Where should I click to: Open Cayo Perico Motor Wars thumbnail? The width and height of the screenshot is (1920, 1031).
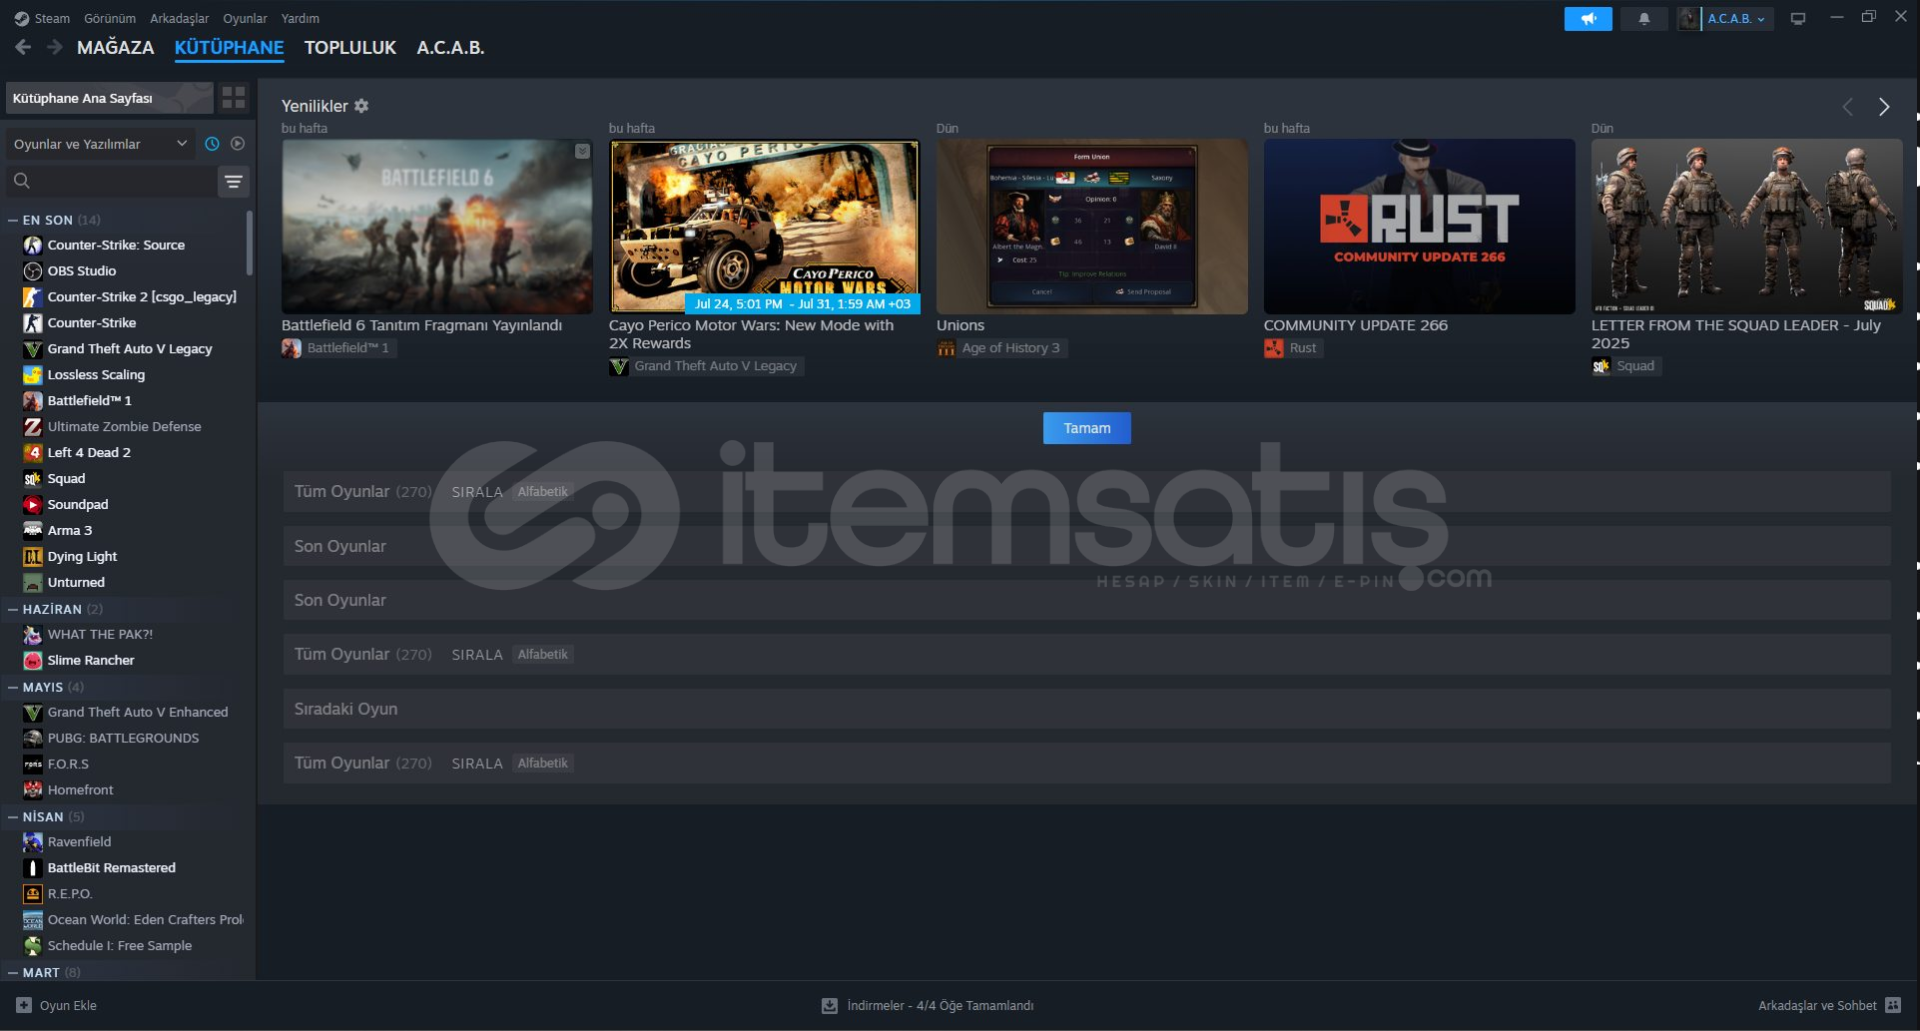tap(764, 226)
